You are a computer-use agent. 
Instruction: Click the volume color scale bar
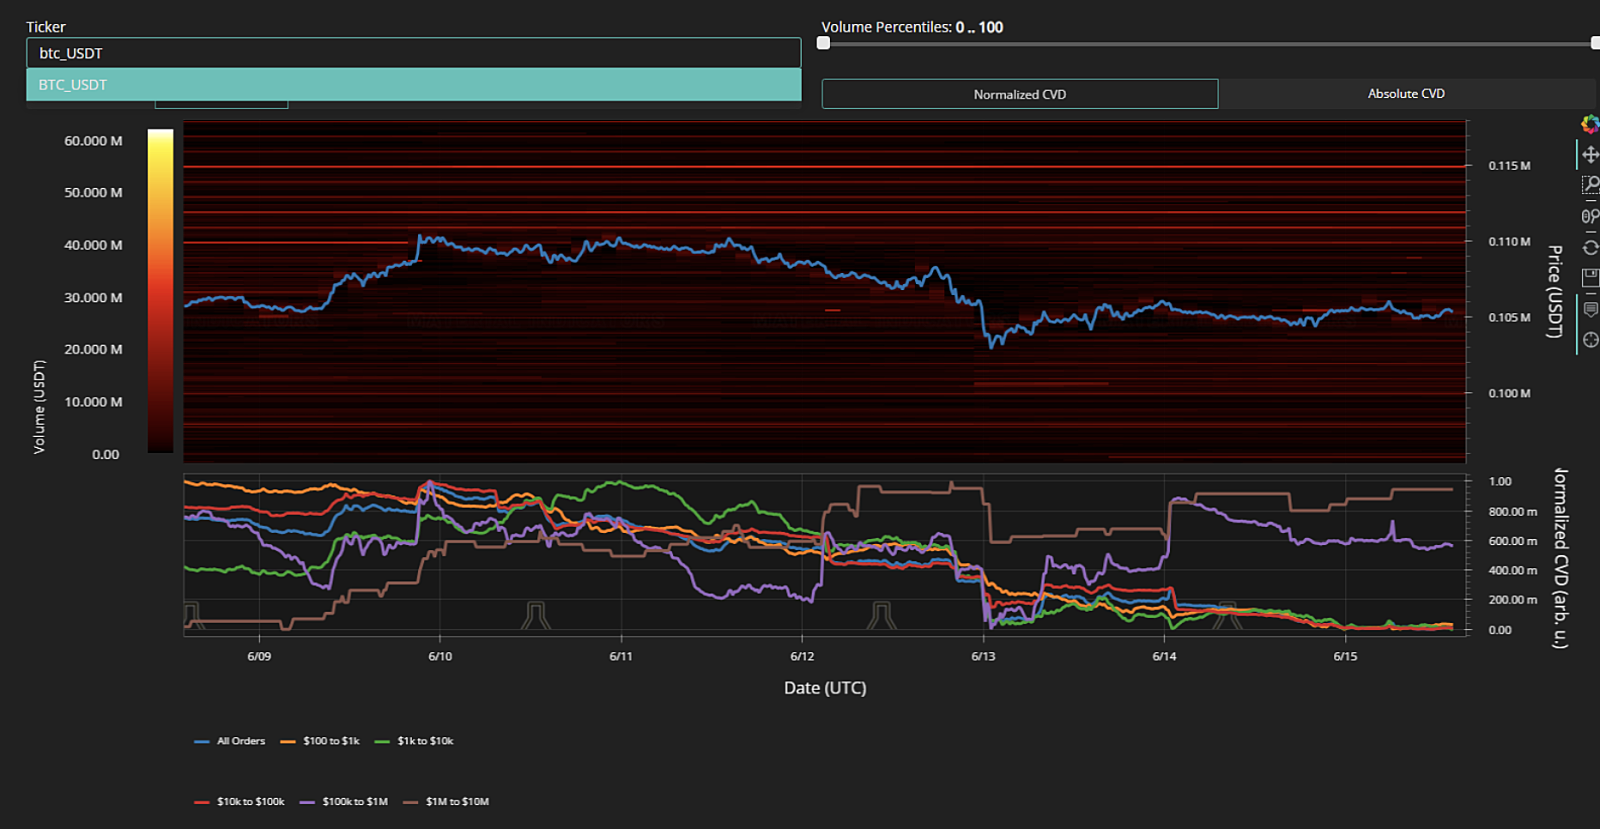click(160, 291)
